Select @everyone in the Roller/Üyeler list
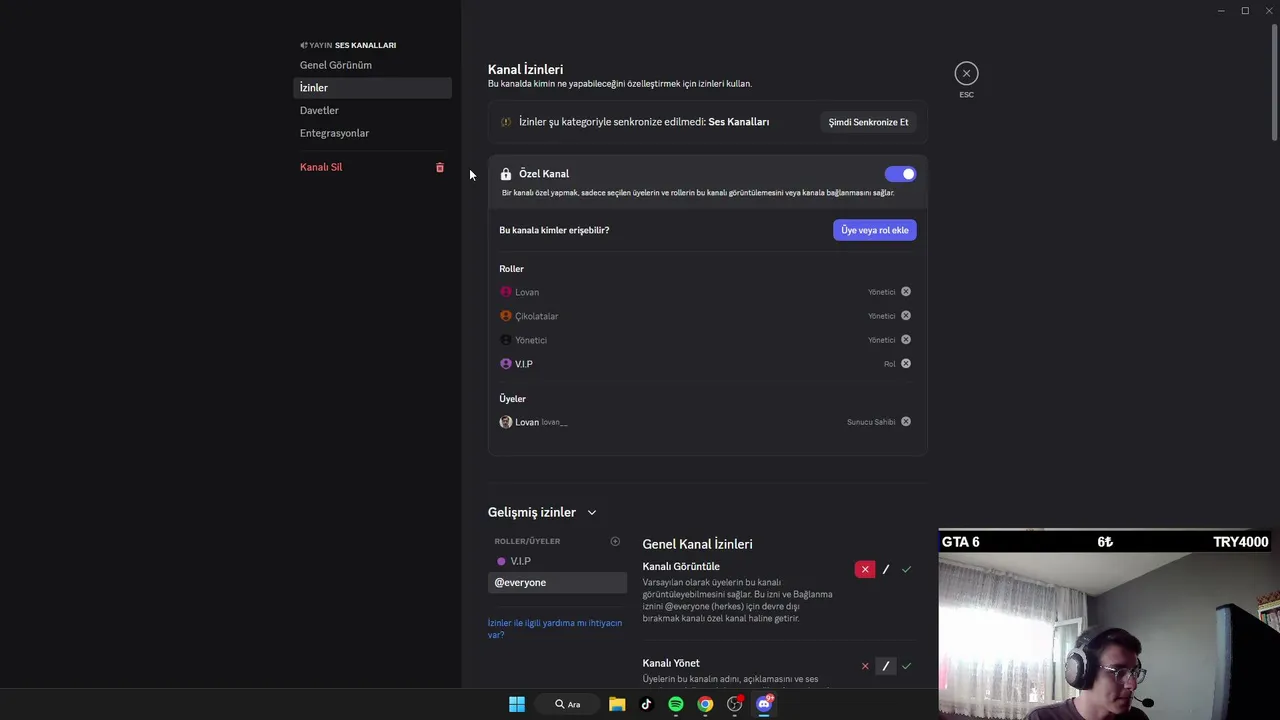The image size is (1280, 720). point(557,582)
